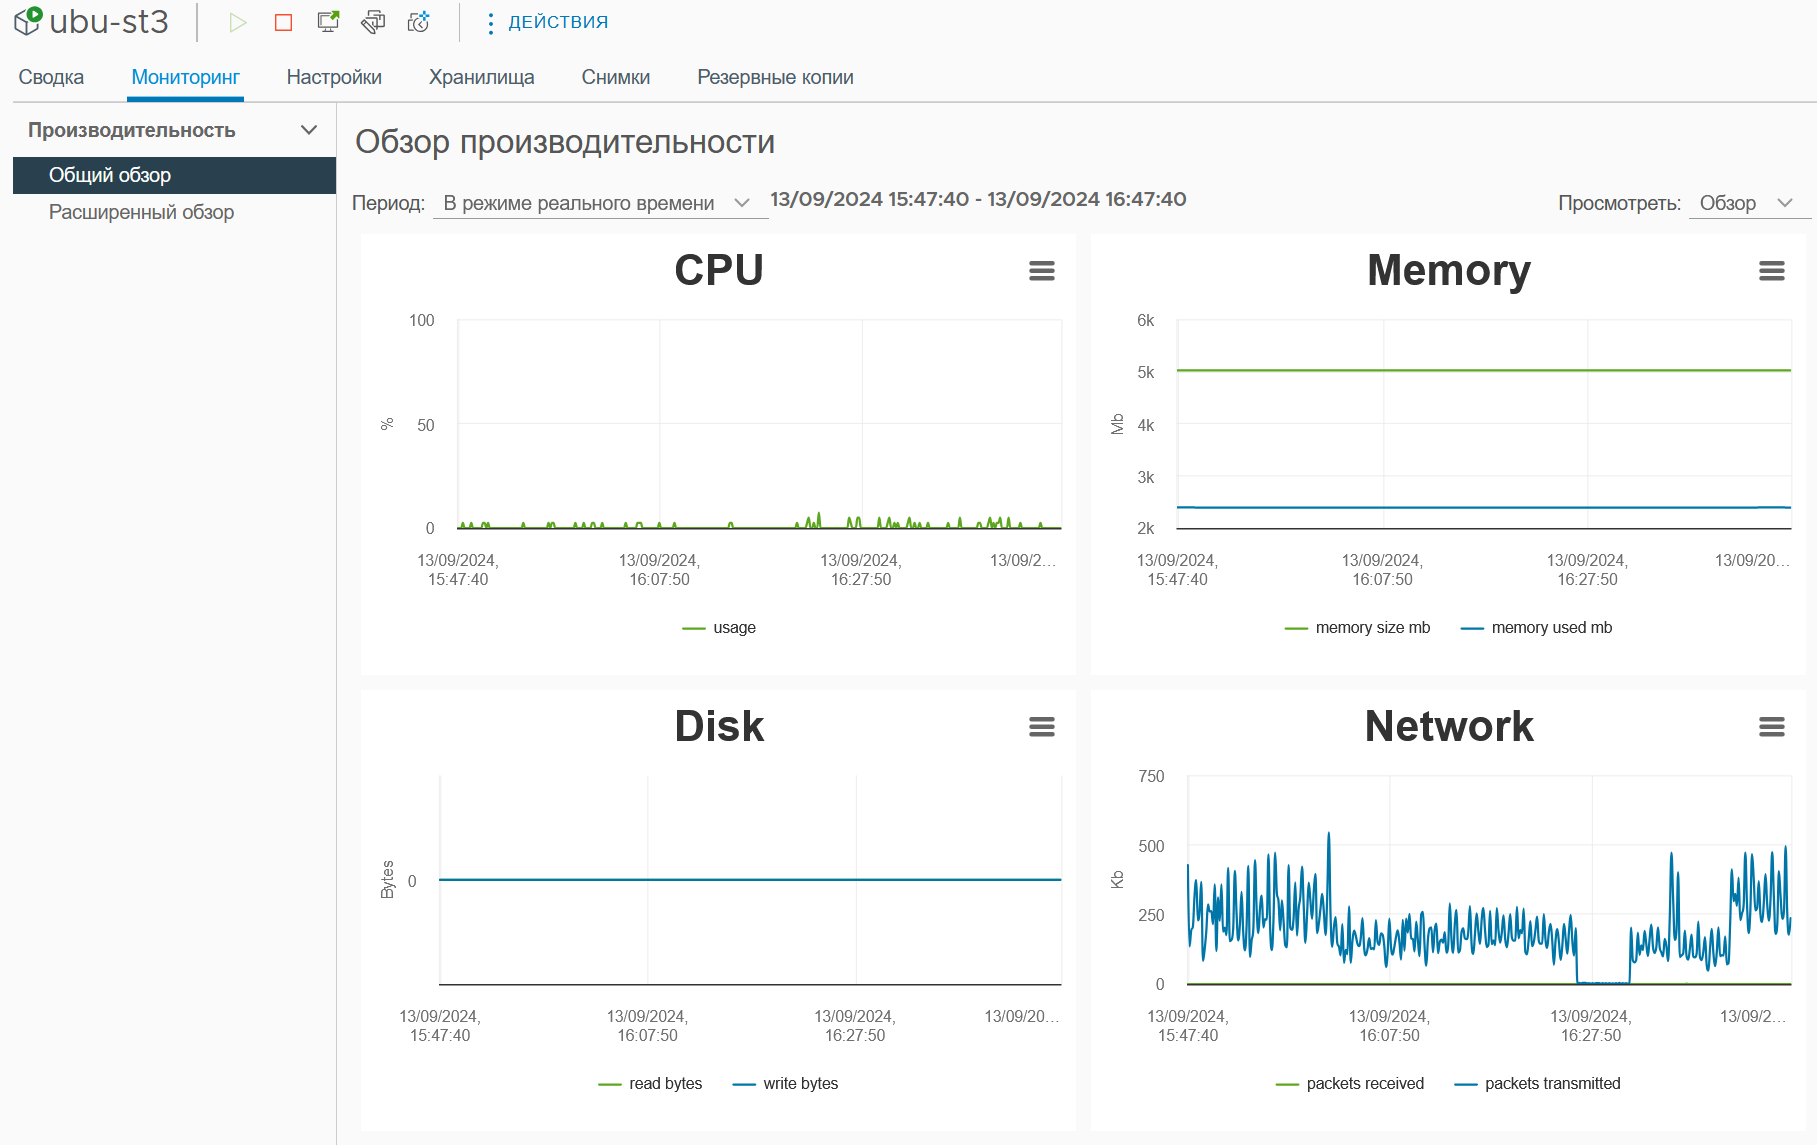Open the Период real-time dropdown
This screenshot has width=1817, height=1145.
pos(600,203)
